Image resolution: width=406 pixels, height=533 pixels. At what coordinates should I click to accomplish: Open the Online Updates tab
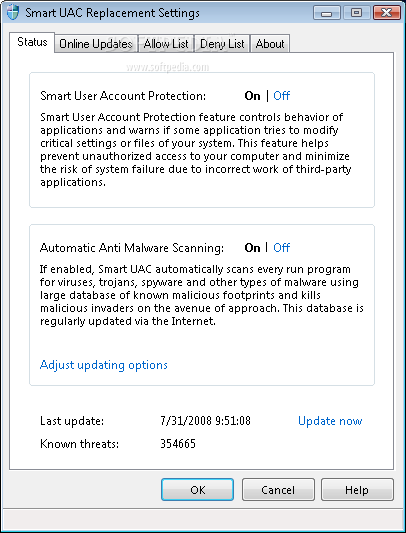96,44
